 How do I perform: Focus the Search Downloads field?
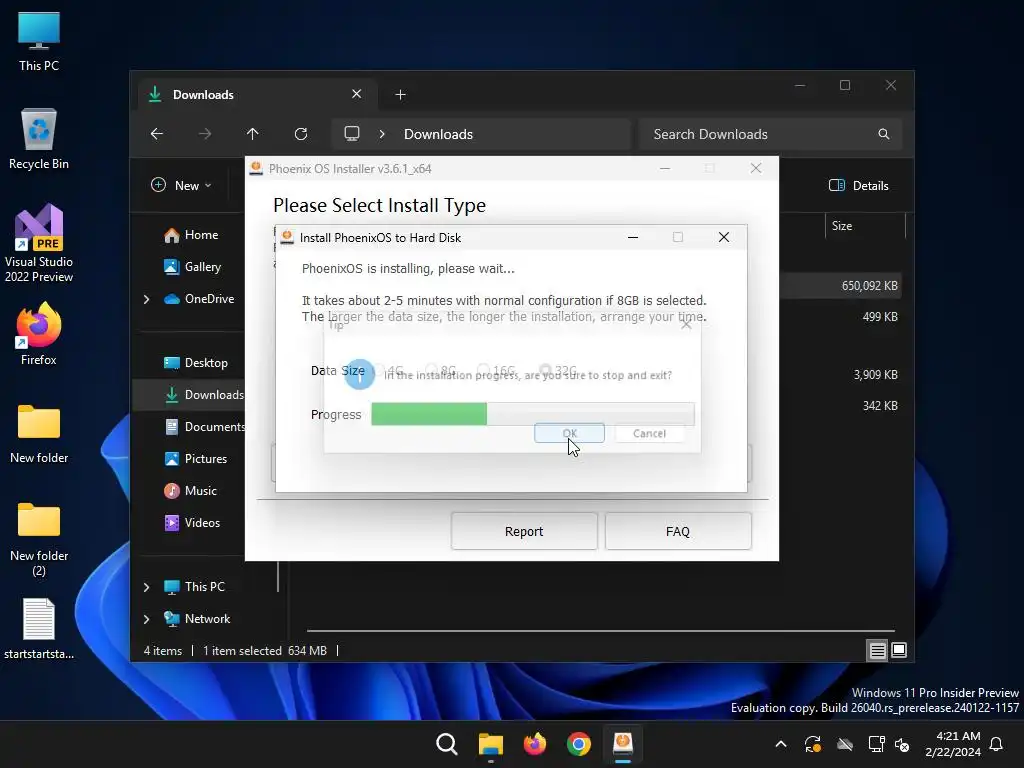pos(771,134)
